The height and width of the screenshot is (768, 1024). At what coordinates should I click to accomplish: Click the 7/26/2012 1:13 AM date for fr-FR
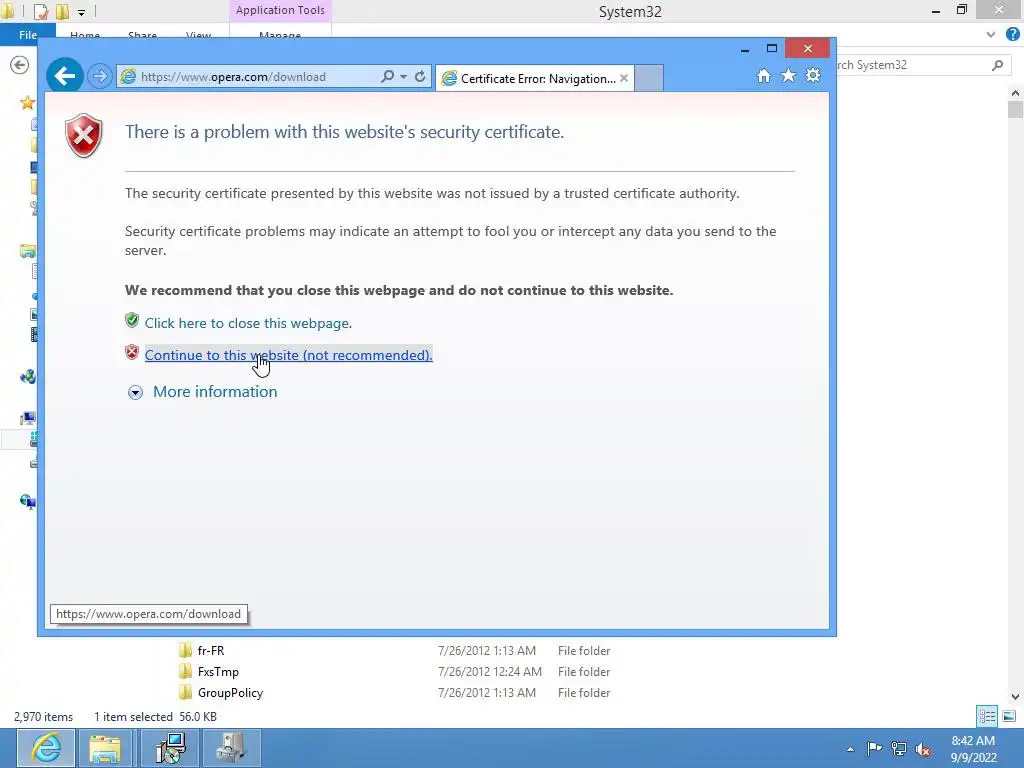pos(487,651)
